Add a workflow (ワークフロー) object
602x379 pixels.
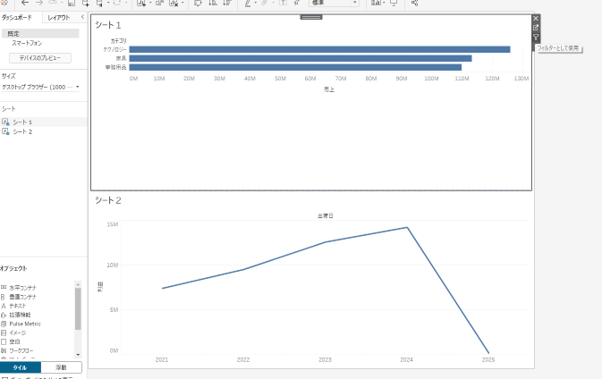pos(17,351)
